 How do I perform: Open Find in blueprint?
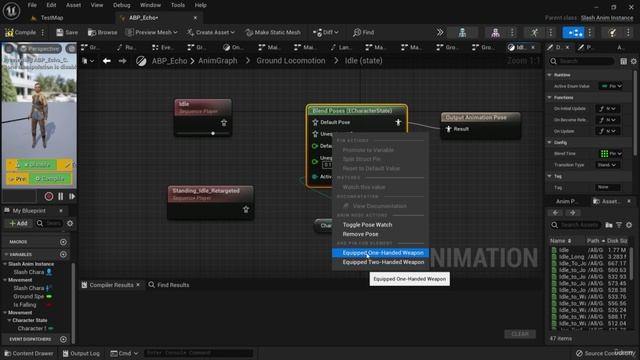click(363, 32)
